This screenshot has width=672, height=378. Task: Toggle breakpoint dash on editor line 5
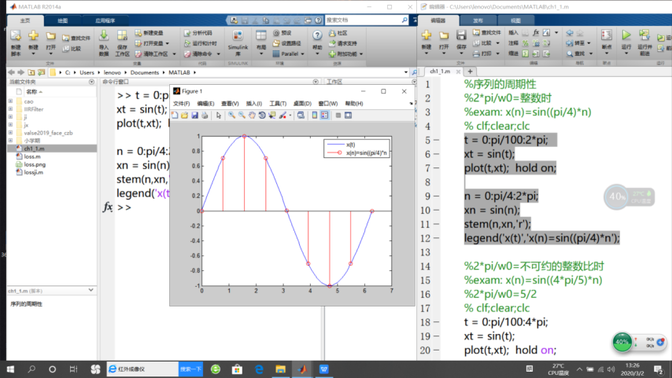point(436,140)
